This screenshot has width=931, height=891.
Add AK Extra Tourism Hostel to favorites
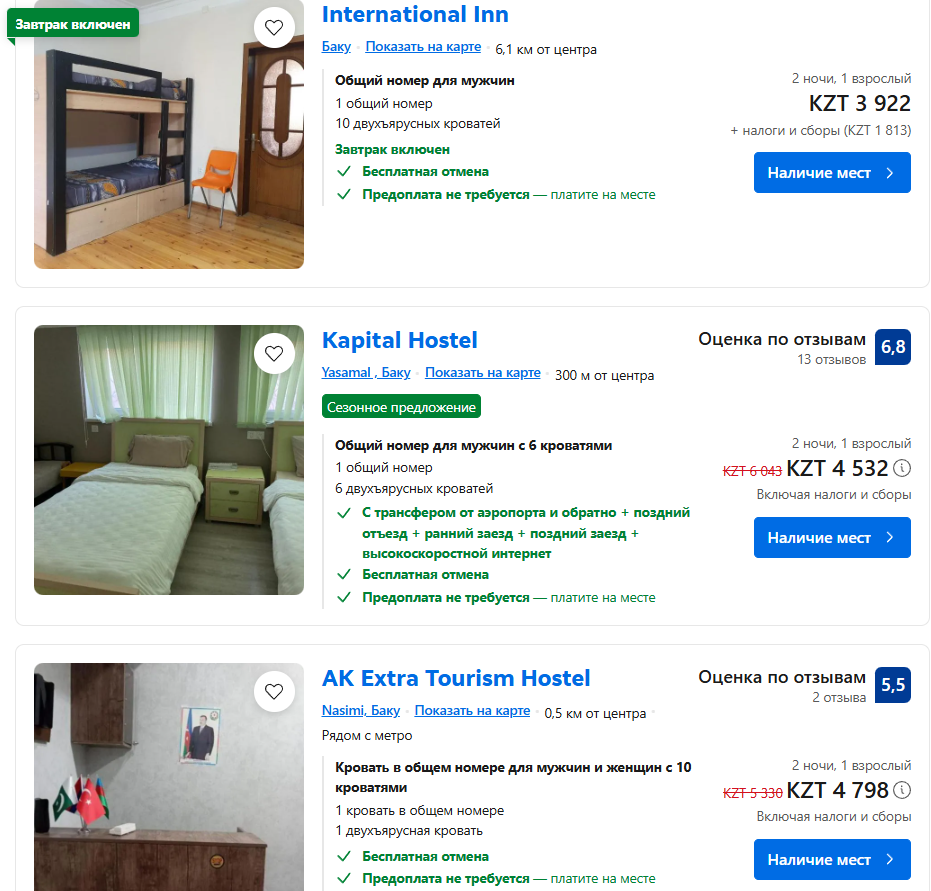point(274,692)
